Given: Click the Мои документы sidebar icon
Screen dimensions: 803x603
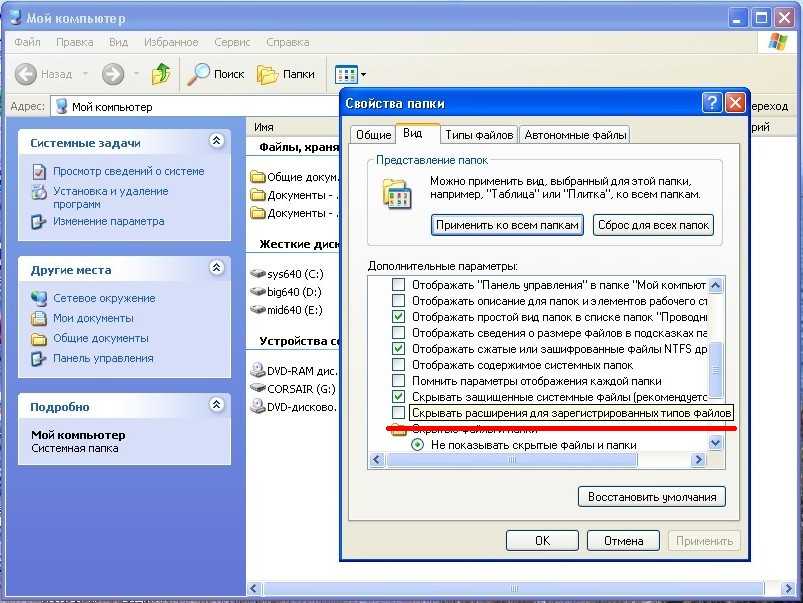Looking at the screenshot, I should click(39, 318).
